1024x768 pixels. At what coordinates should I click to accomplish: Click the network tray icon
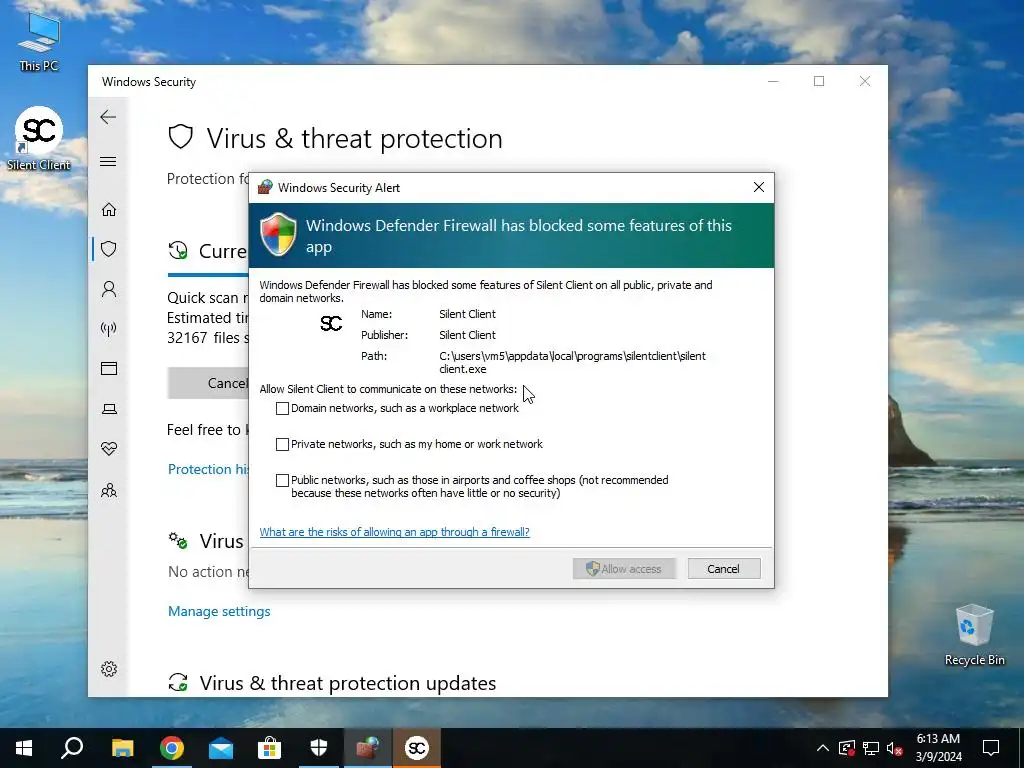click(871, 748)
